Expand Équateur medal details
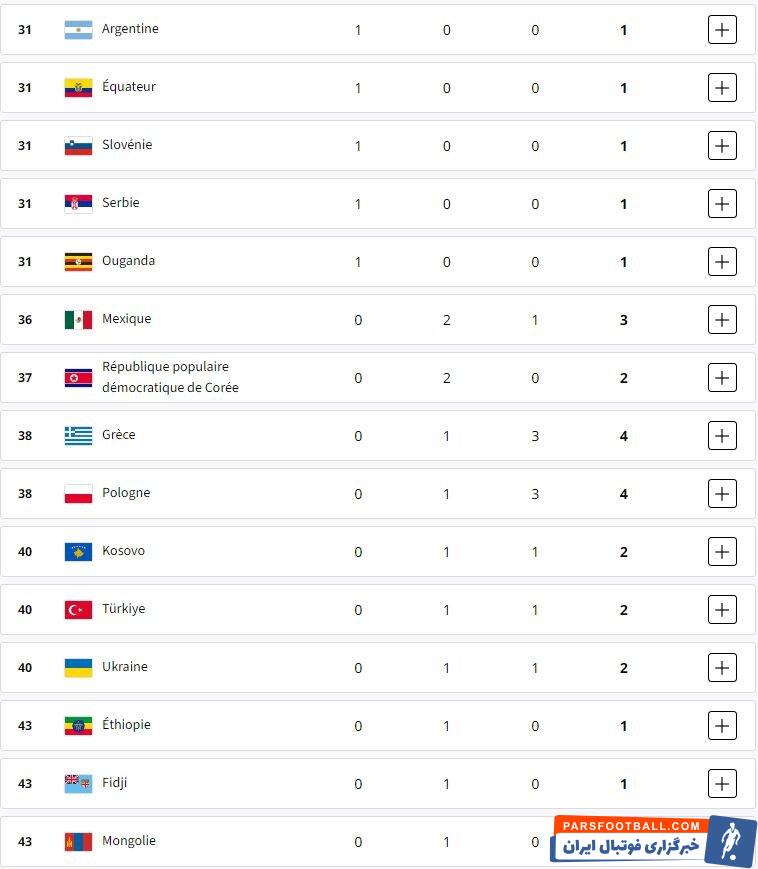This screenshot has height=869, width=758. [x=722, y=88]
